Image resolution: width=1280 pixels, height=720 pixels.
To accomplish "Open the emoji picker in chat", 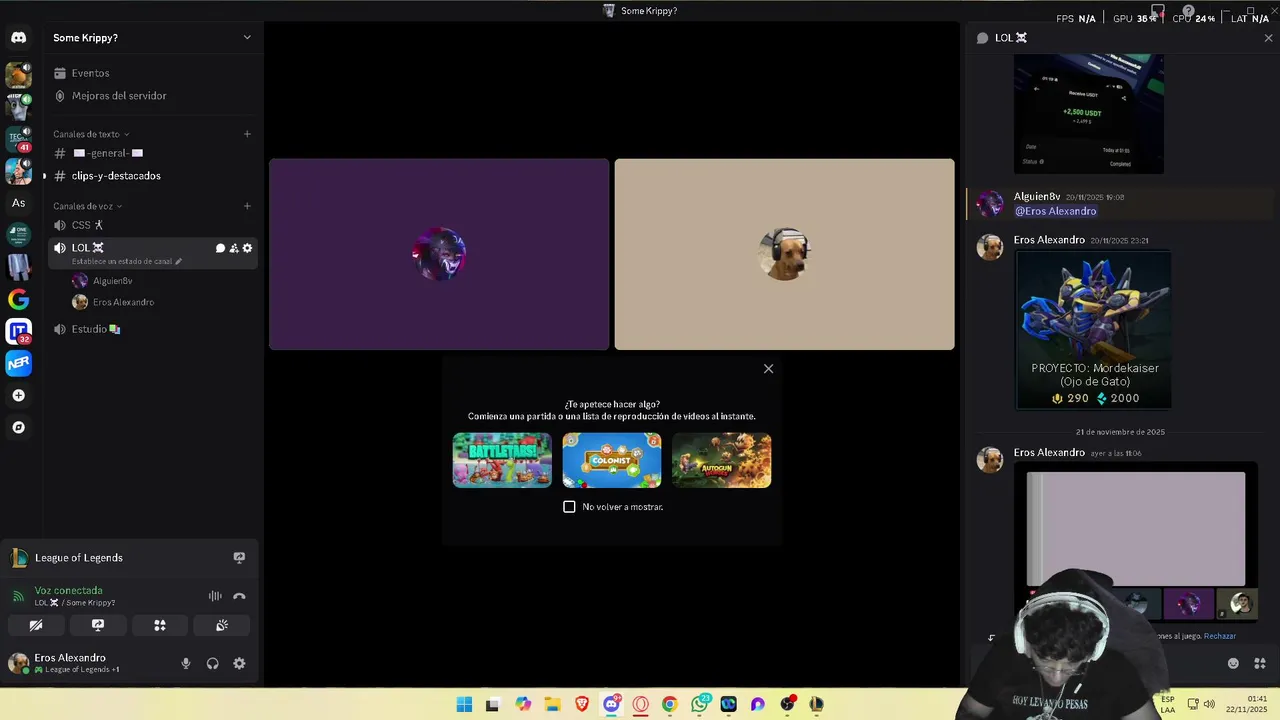I will click(1233, 663).
